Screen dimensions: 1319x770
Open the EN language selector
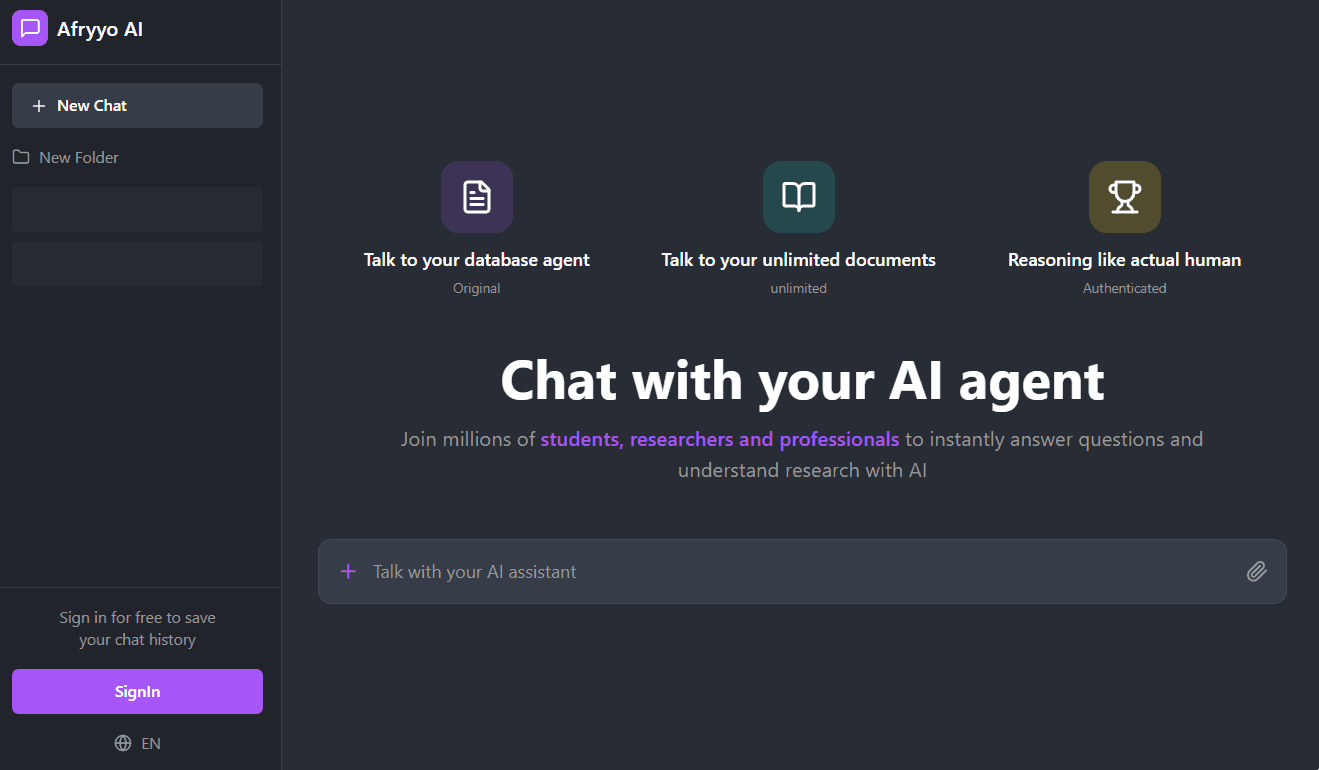click(151, 743)
